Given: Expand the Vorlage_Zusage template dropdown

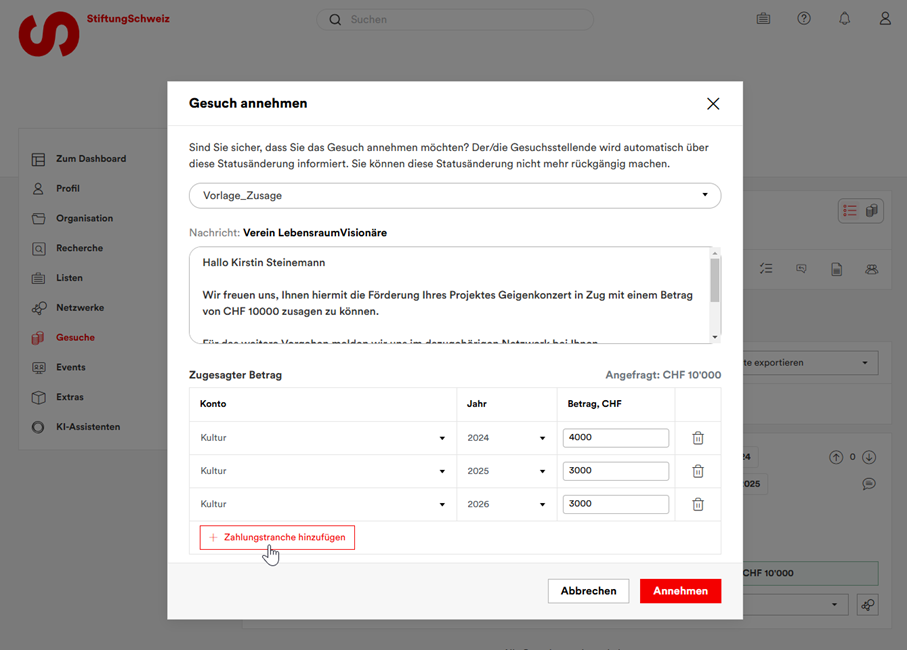Looking at the screenshot, I should click(455, 196).
